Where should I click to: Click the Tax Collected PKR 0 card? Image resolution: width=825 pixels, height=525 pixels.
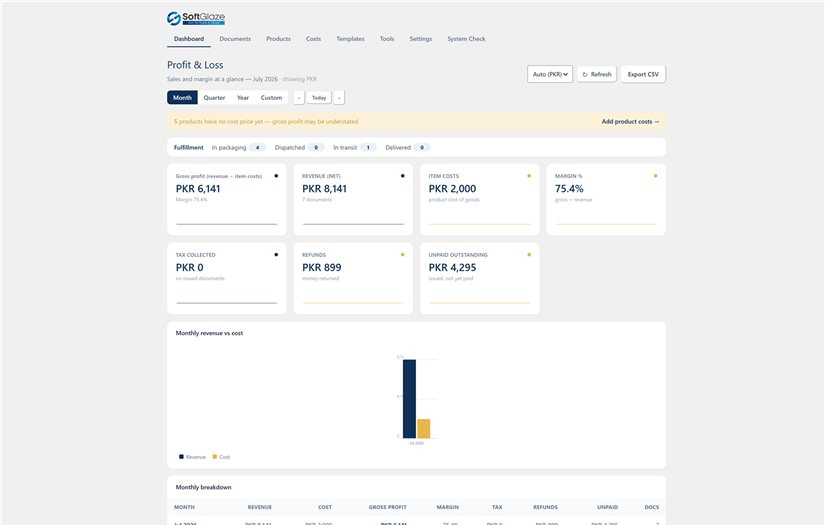click(227, 278)
